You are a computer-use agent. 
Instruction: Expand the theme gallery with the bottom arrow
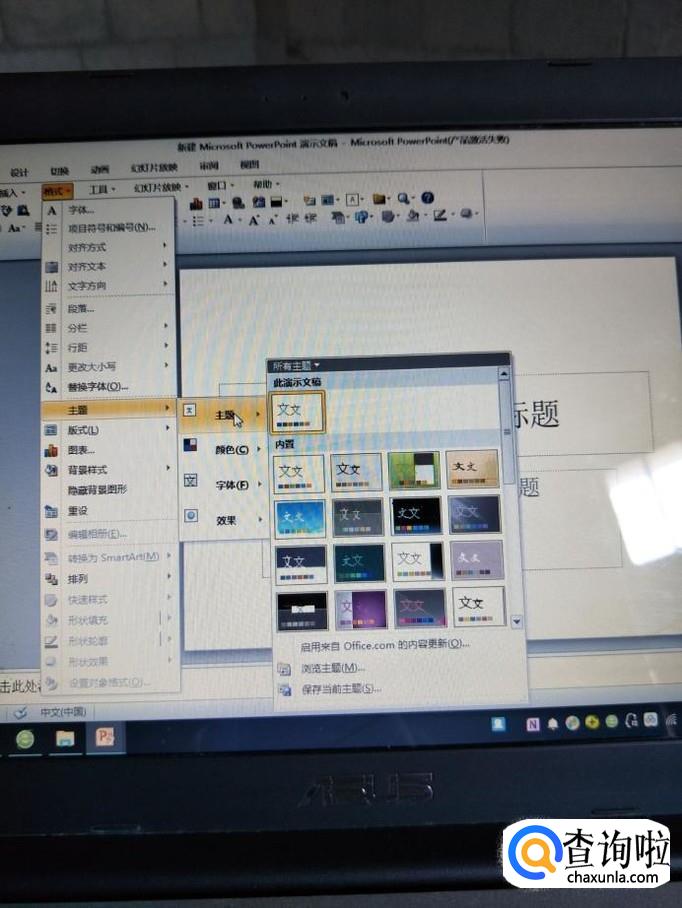tap(516, 622)
